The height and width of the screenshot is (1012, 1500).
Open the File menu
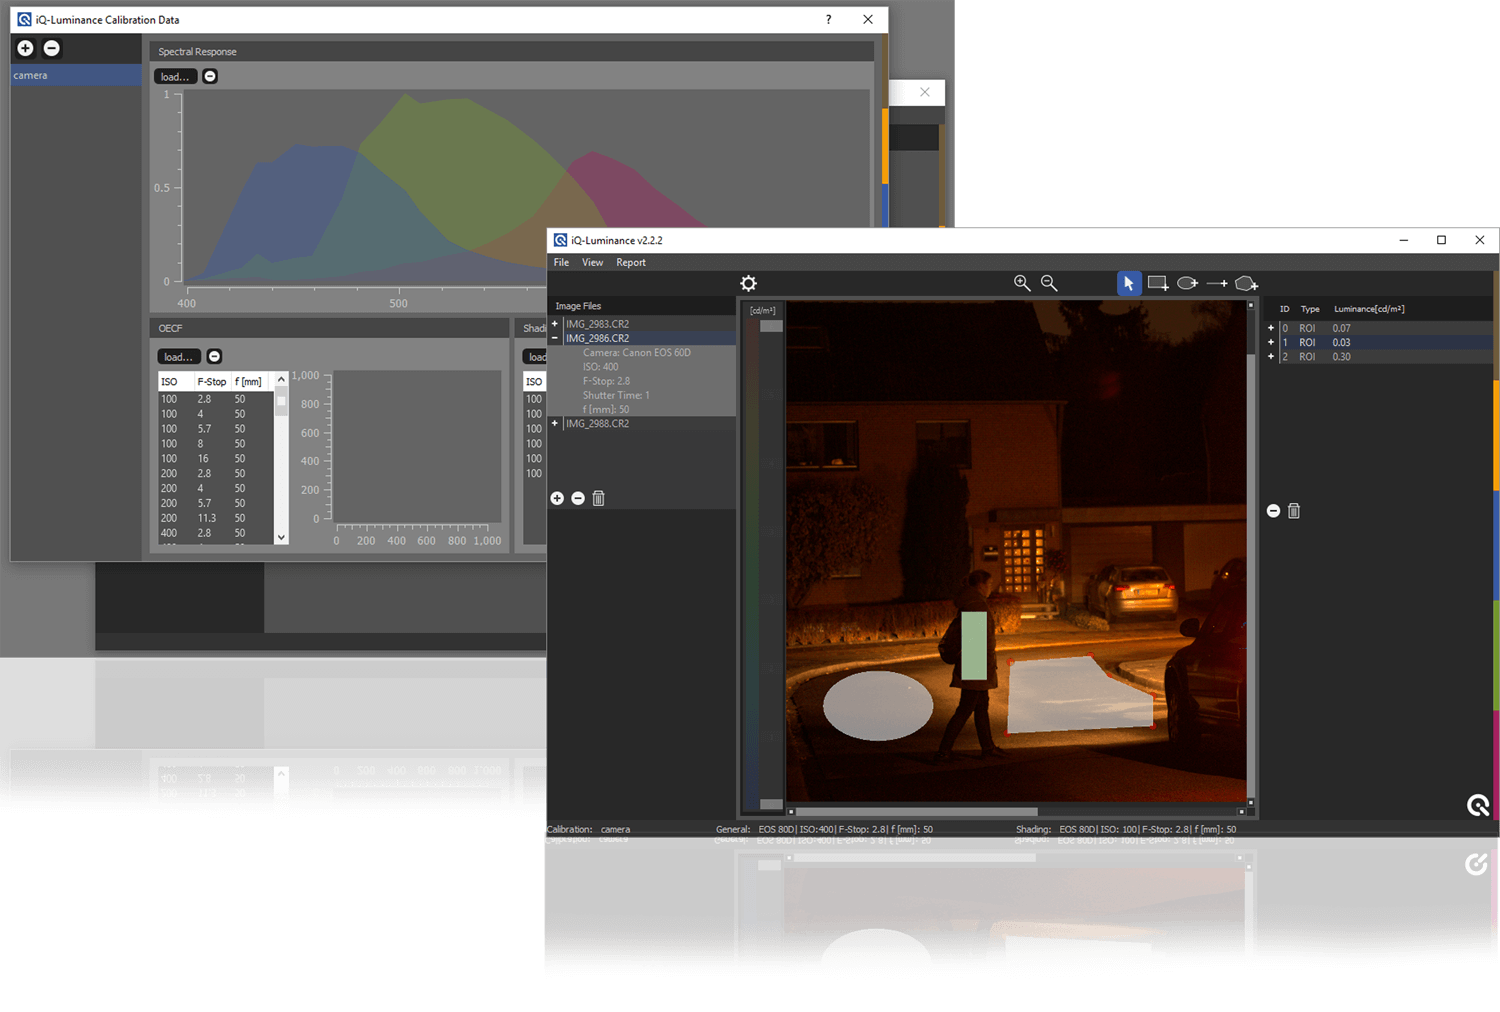561,262
